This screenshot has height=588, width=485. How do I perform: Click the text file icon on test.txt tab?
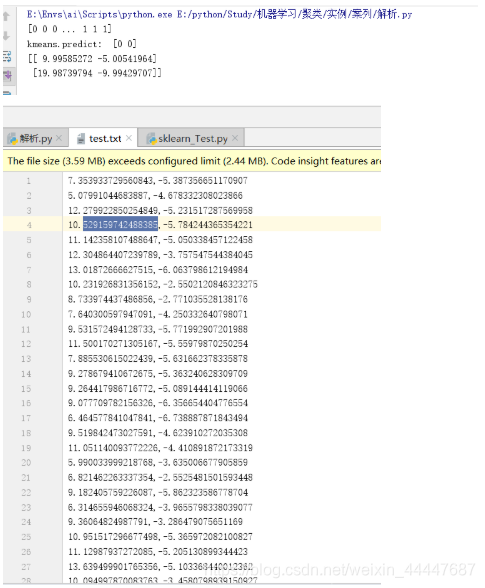[x=81, y=139]
